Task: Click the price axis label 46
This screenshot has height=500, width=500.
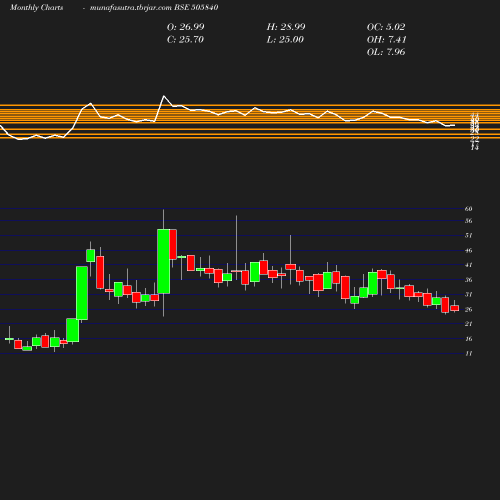Action: point(468,250)
